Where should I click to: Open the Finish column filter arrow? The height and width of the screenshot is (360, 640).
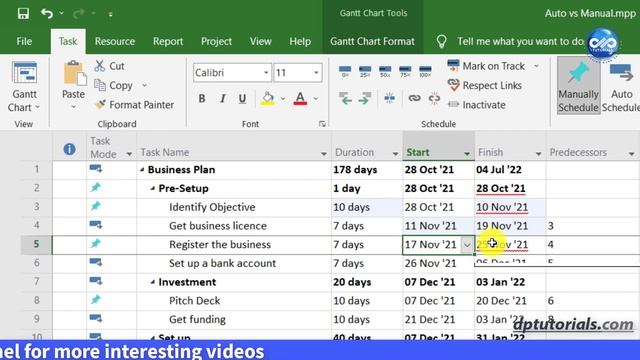click(538, 153)
